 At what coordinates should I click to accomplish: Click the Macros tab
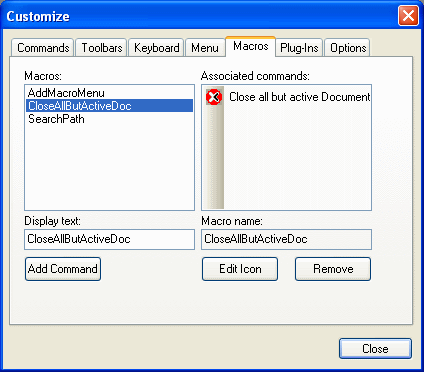pyautogui.click(x=251, y=46)
